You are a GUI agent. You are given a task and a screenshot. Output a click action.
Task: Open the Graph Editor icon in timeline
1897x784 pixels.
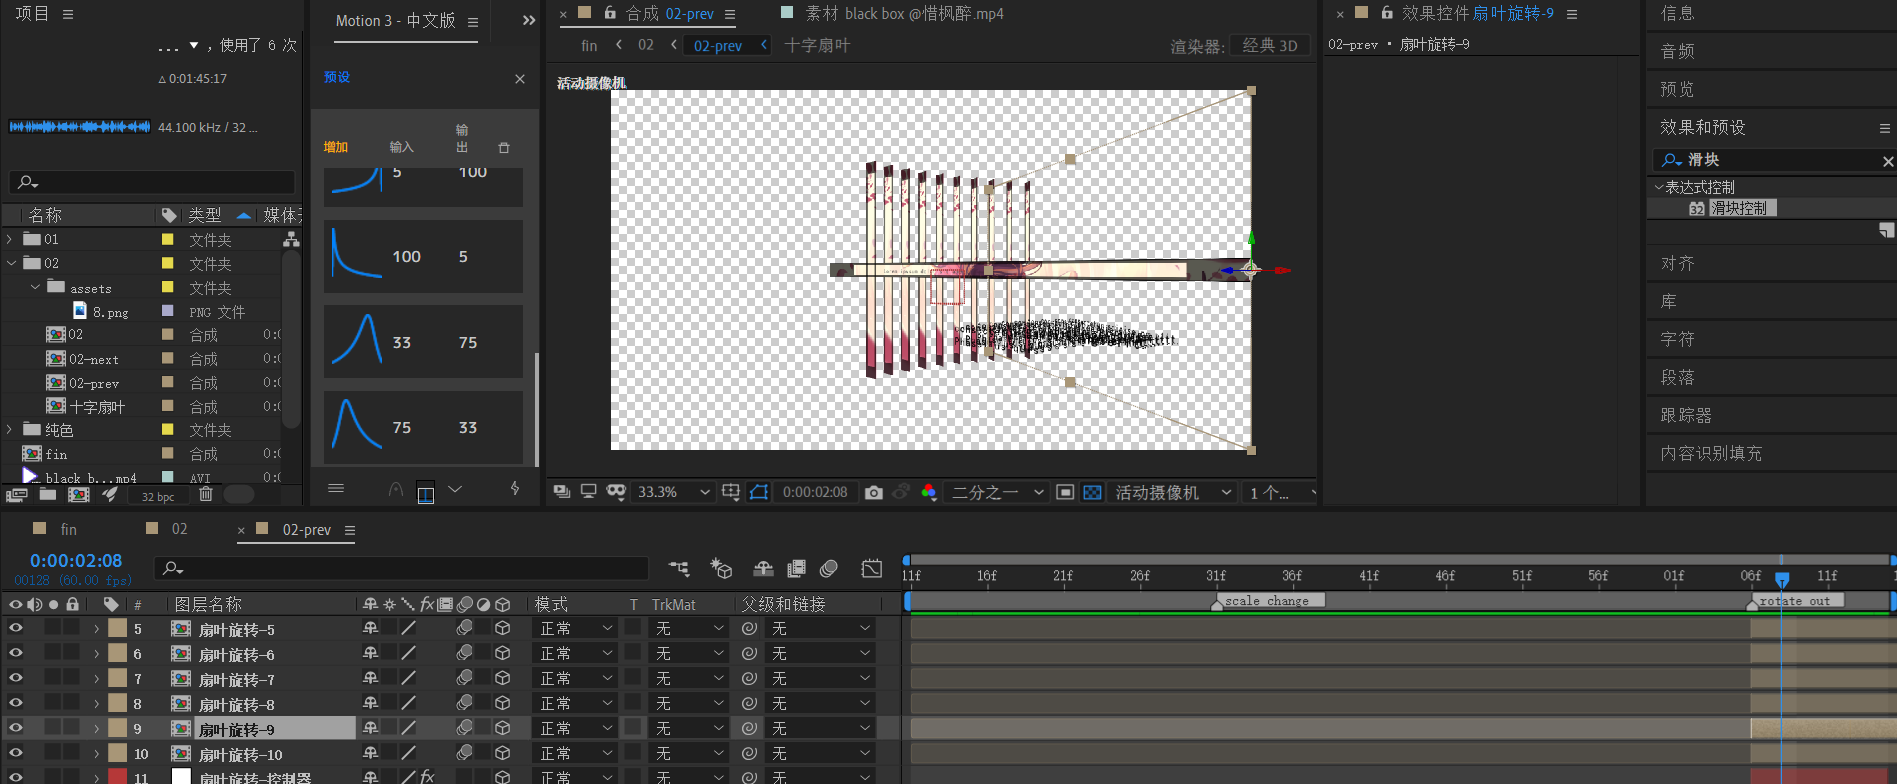pos(872,569)
